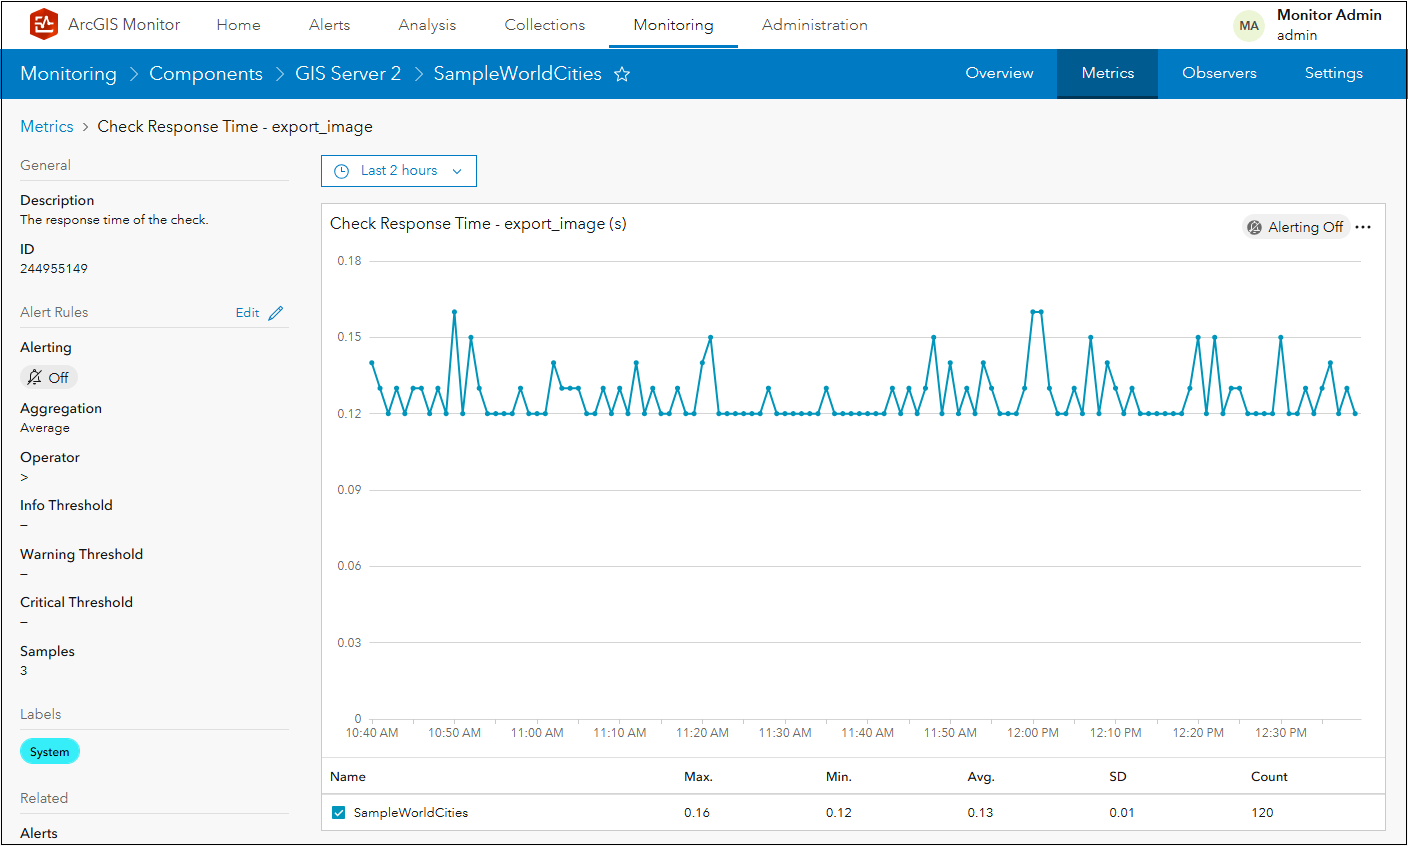
Task: Click the MA user avatar
Action: coord(1249,26)
